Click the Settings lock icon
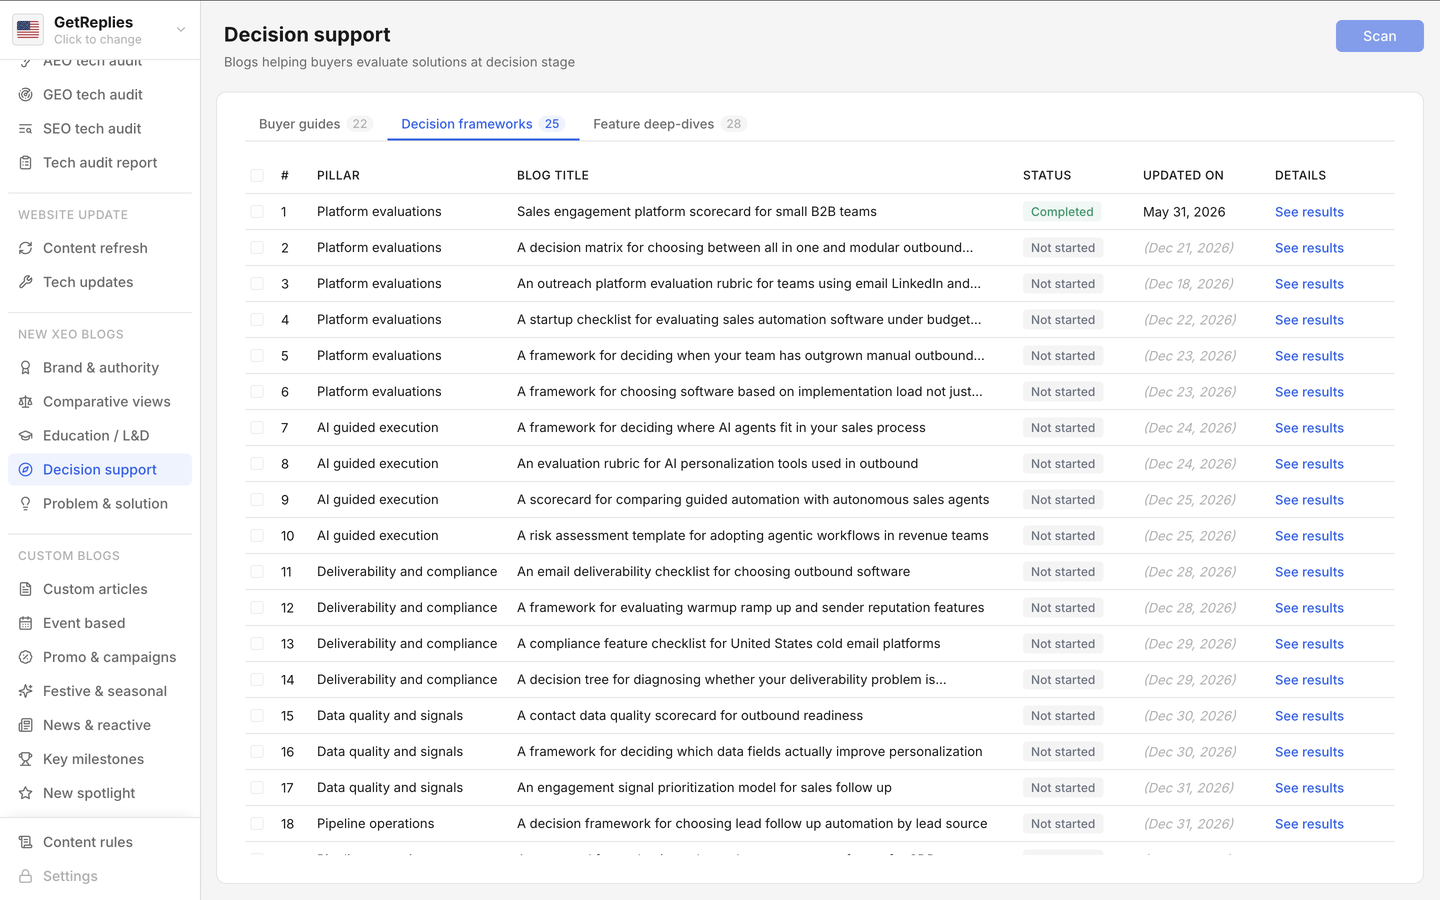The width and height of the screenshot is (1440, 900). pyautogui.click(x=26, y=876)
